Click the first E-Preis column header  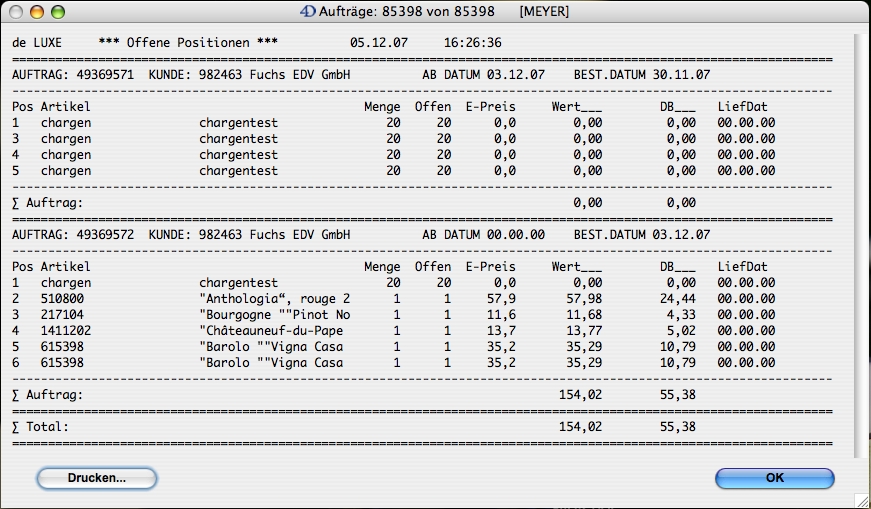[490, 107]
